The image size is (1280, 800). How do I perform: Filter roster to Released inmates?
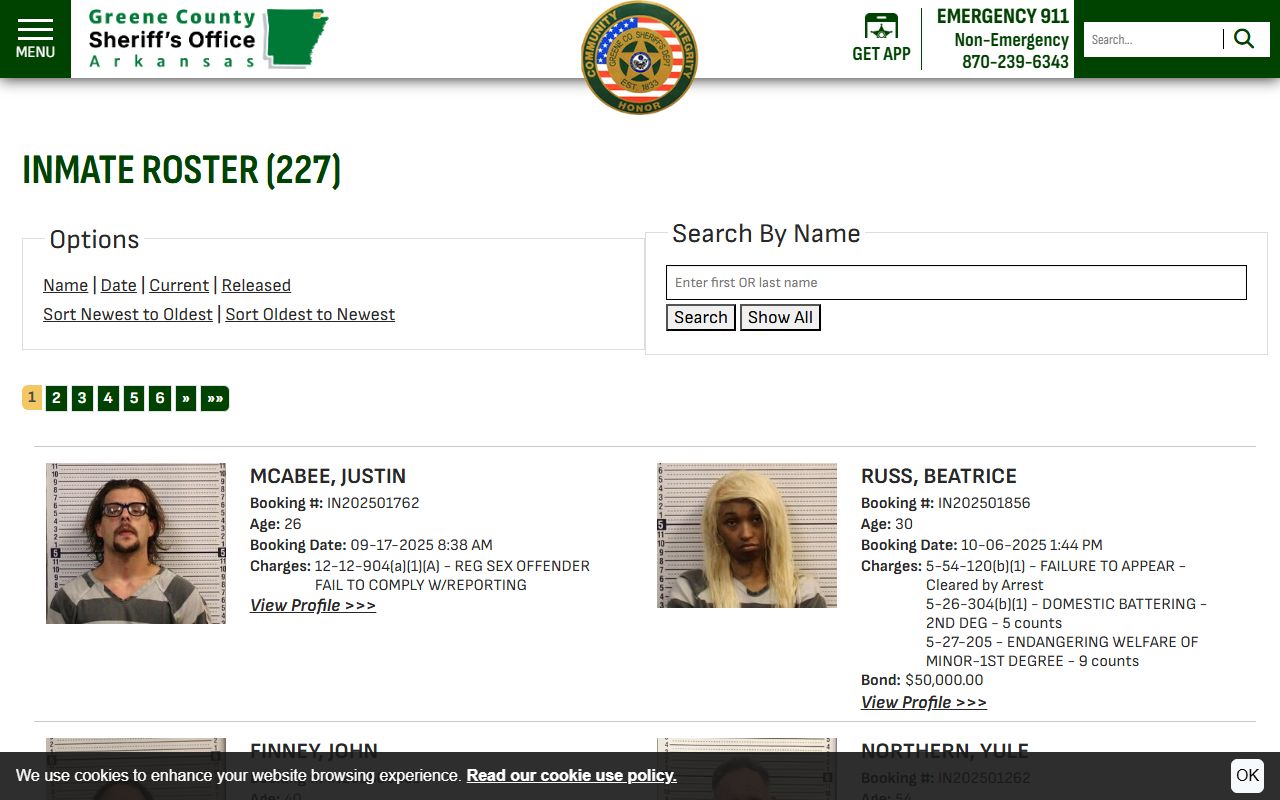tap(256, 285)
